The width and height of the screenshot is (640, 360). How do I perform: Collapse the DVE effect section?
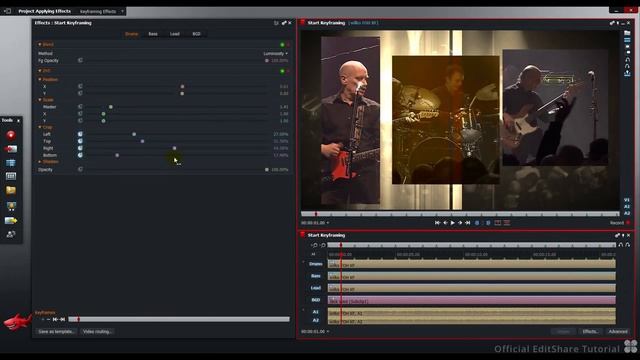(40, 71)
